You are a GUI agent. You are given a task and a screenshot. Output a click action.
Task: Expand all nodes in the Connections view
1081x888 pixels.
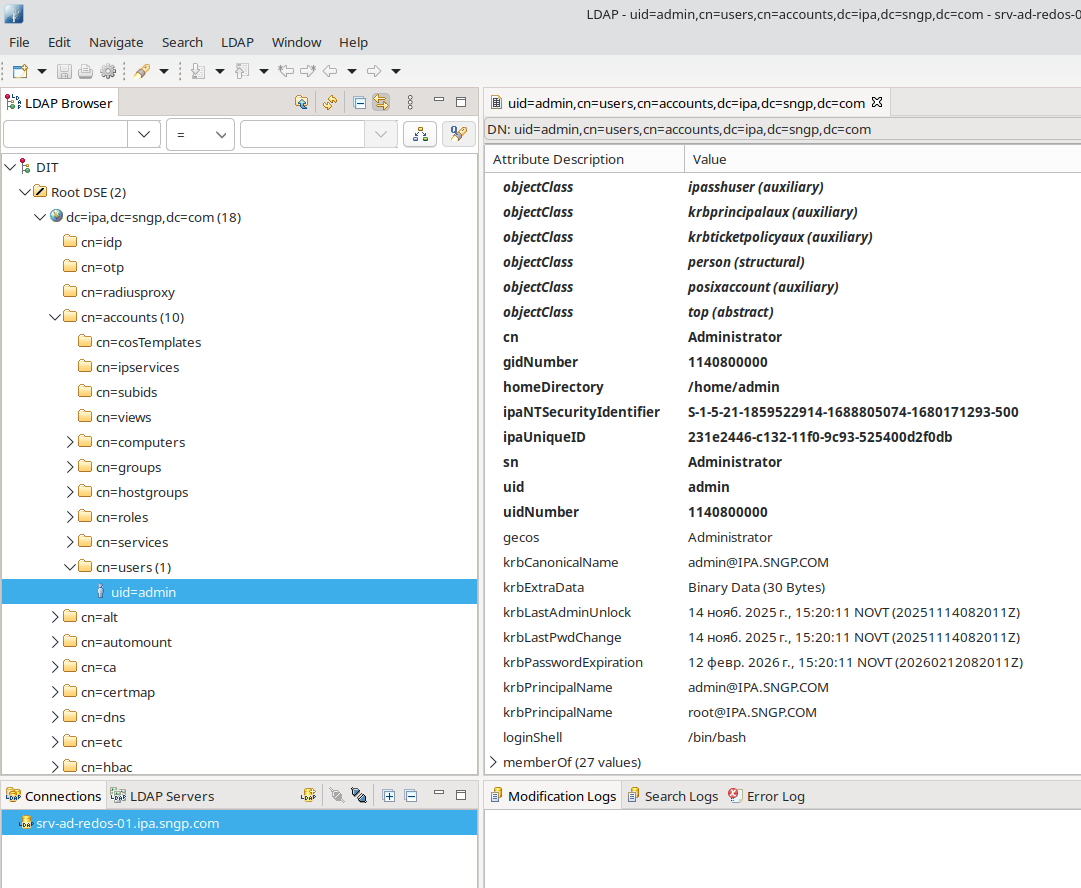tap(389, 795)
